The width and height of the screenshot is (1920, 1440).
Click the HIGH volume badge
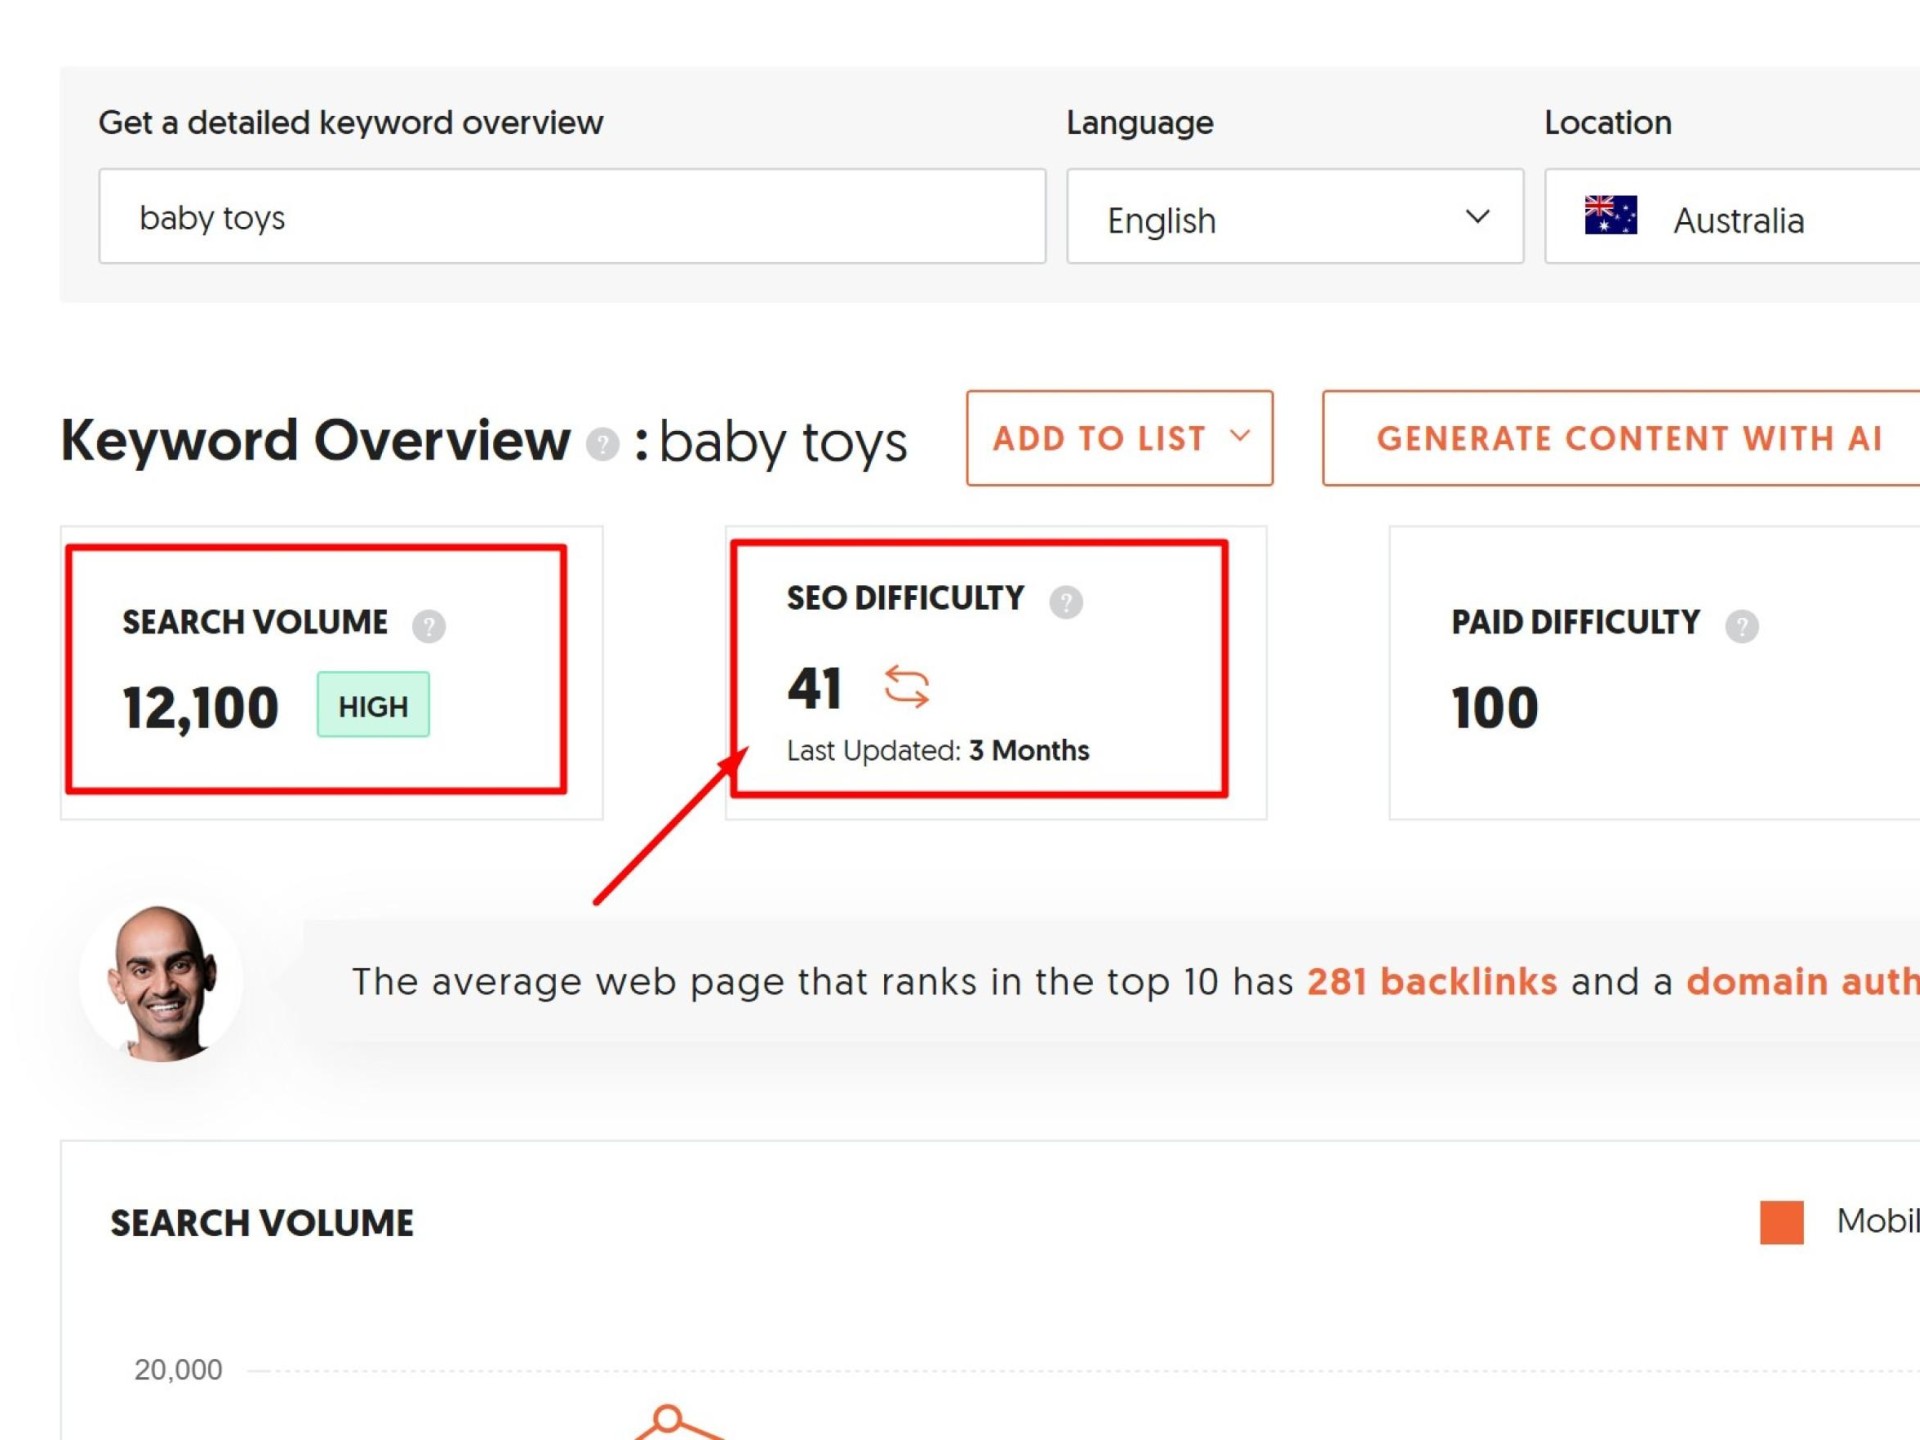373,705
